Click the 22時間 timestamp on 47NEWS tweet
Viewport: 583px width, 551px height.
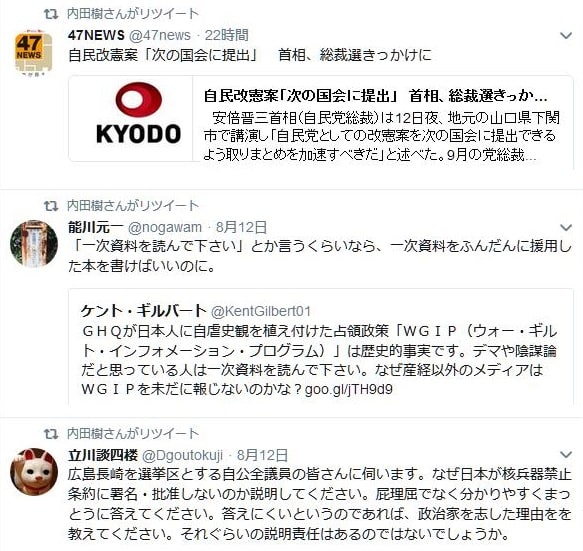(x=227, y=35)
